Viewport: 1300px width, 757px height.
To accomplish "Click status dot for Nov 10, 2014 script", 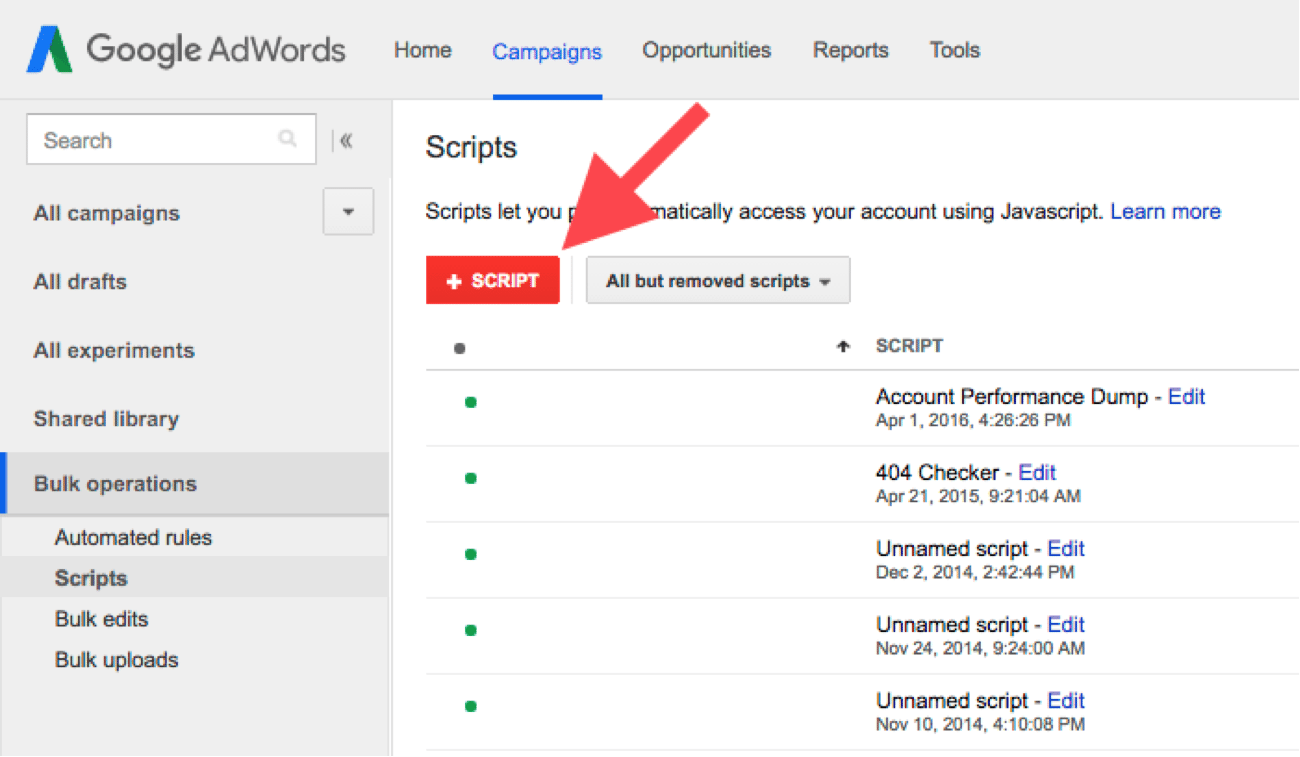I will pyautogui.click(x=470, y=706).
